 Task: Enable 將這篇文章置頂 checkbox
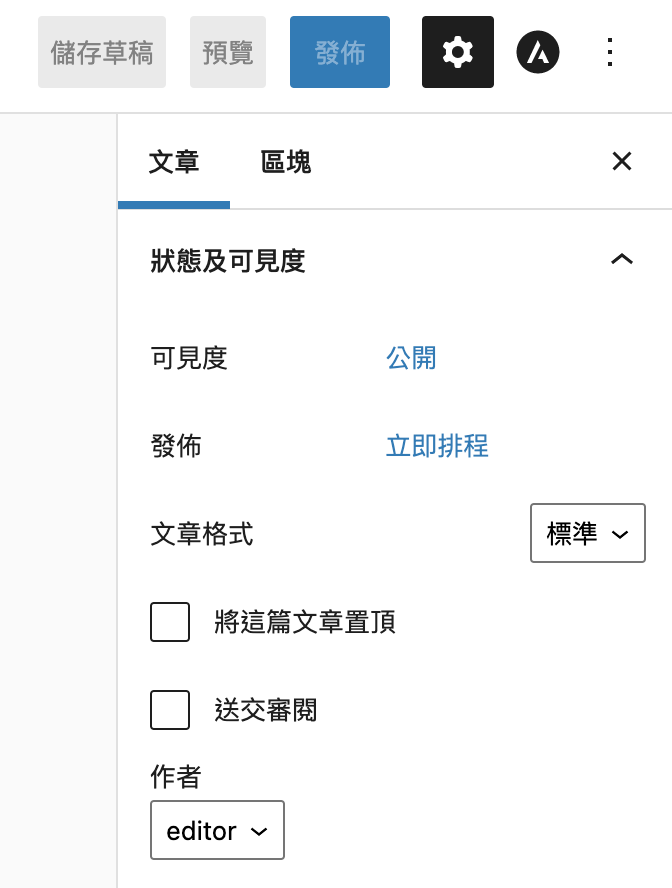(x=170, y=622)
